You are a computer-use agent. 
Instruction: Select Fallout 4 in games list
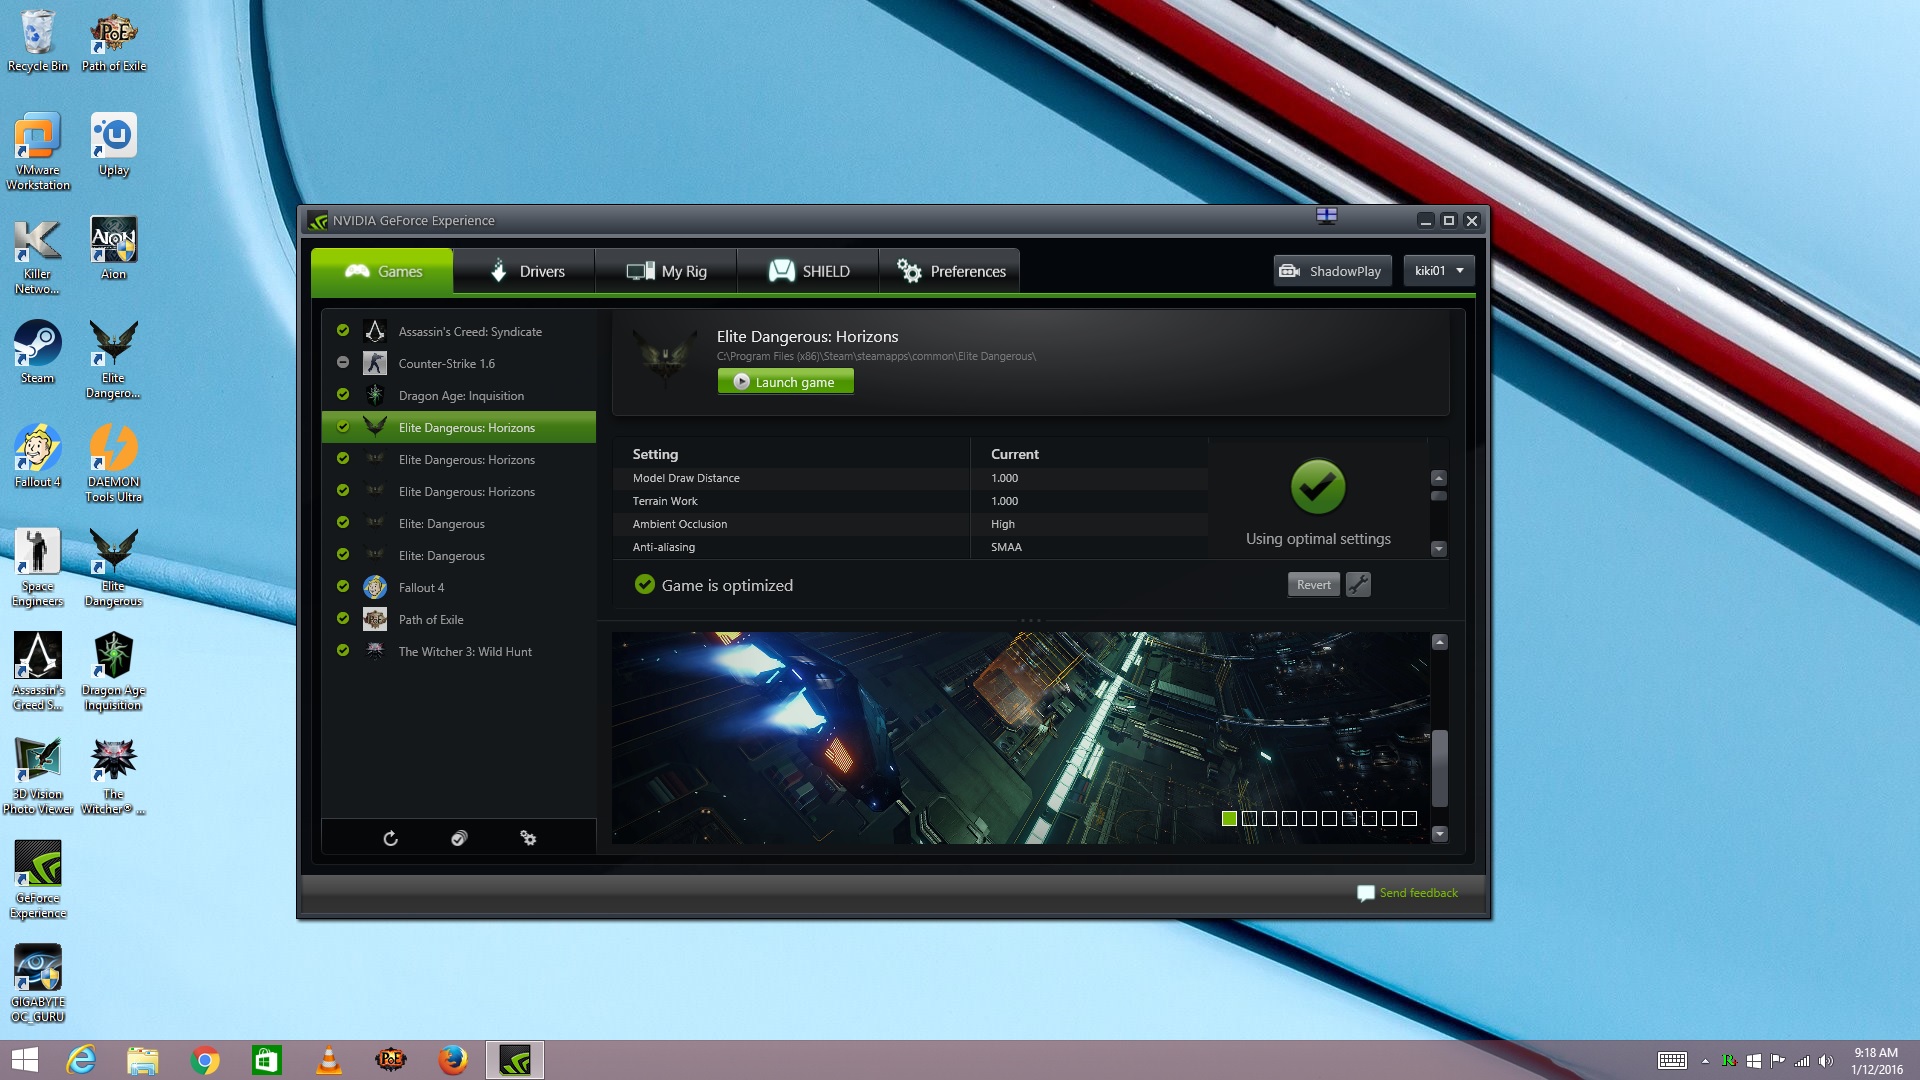[x=459, y=587]
